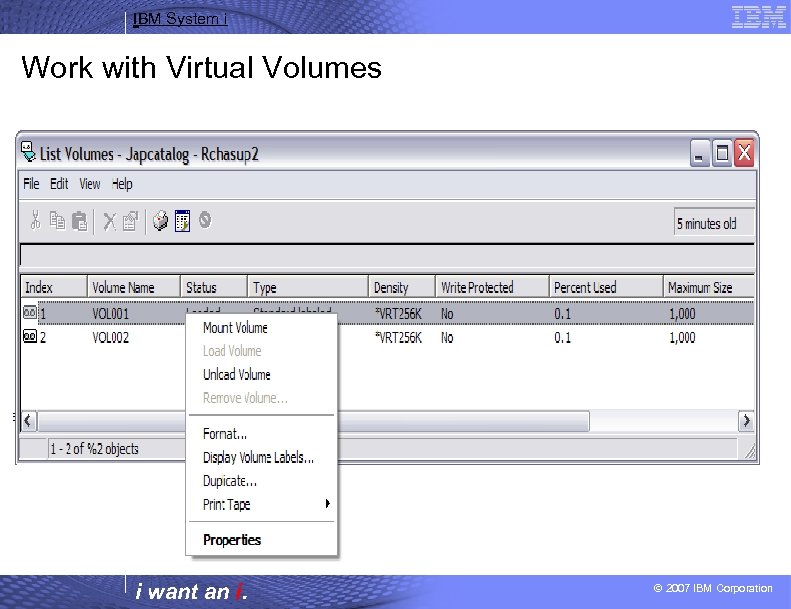
Task: Click the List Volumes window title icon
Action: pyautogui.click(x=28, y=152)
